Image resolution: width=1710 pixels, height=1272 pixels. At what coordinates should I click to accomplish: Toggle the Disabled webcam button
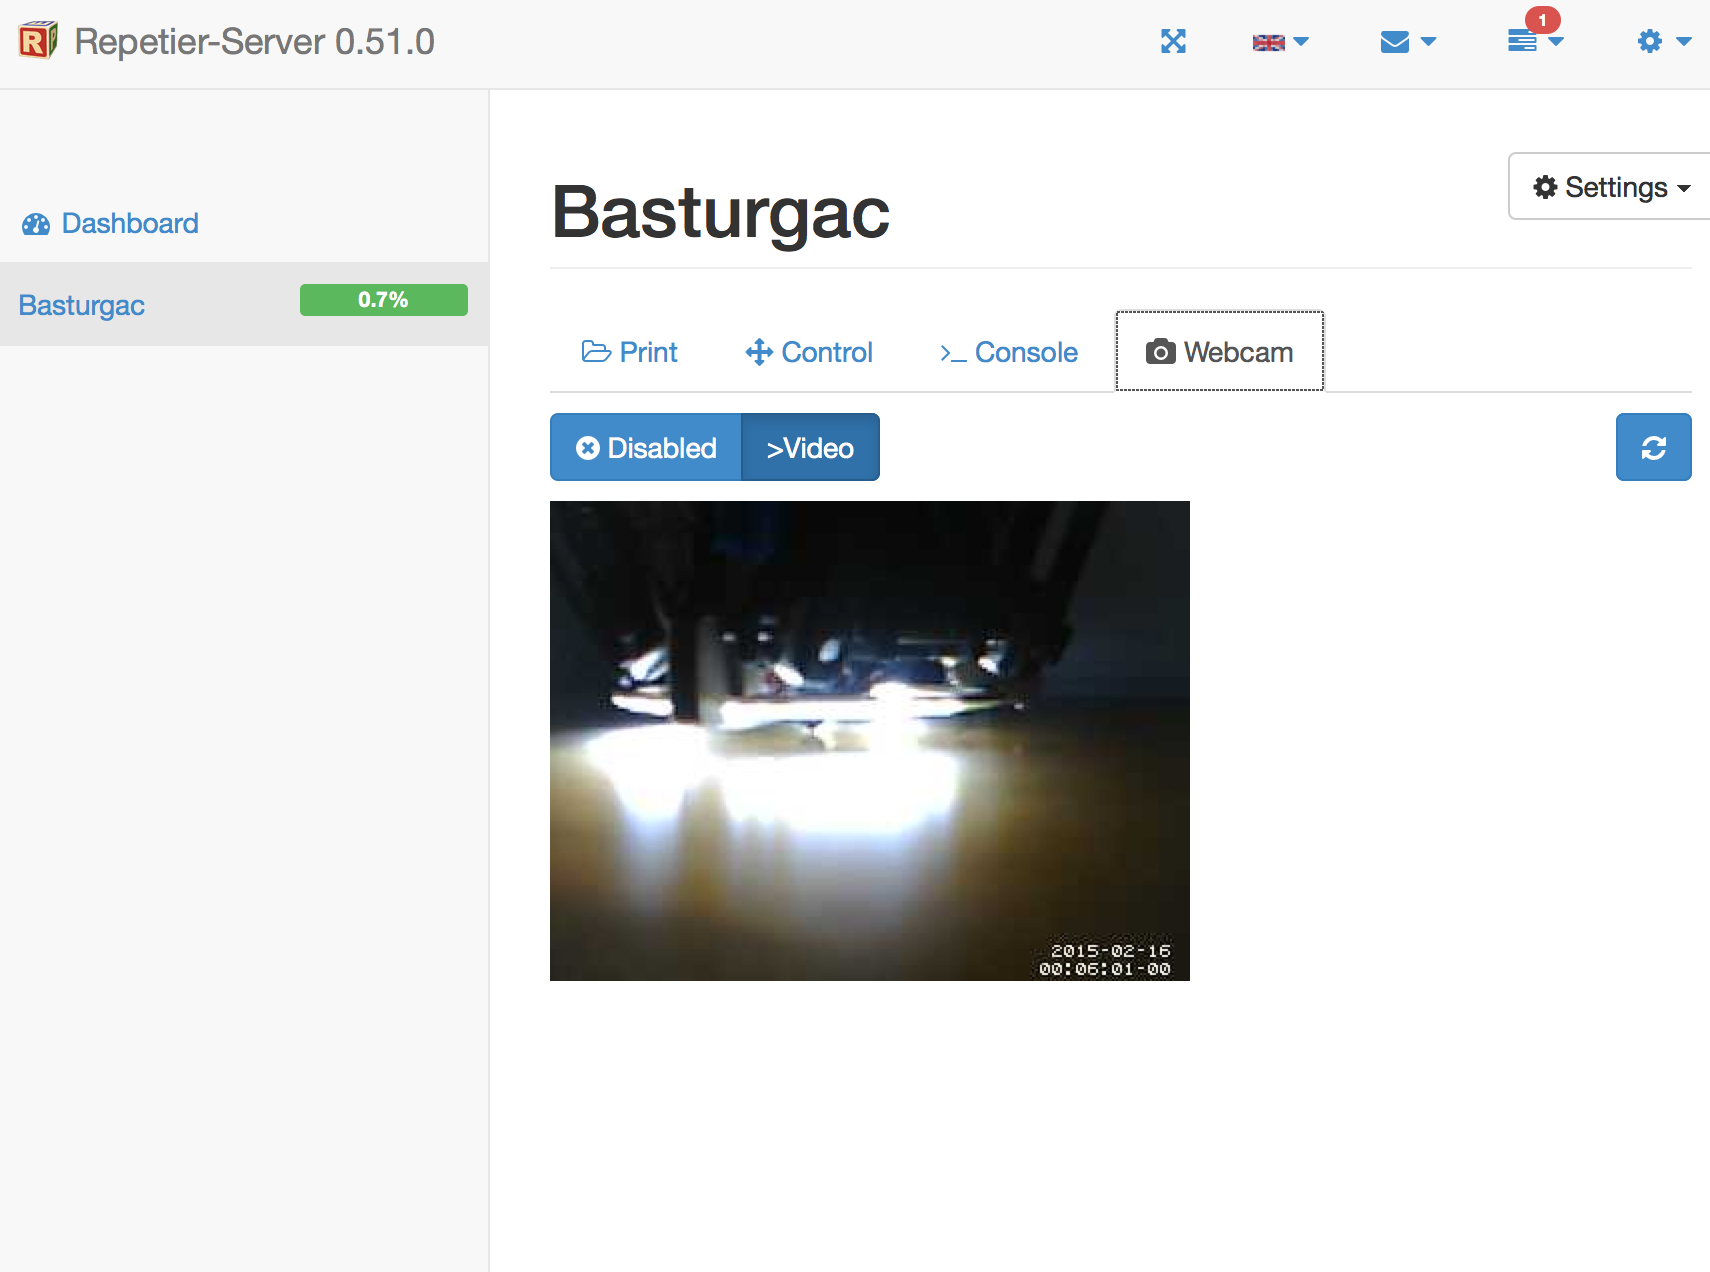click(646, 448)
